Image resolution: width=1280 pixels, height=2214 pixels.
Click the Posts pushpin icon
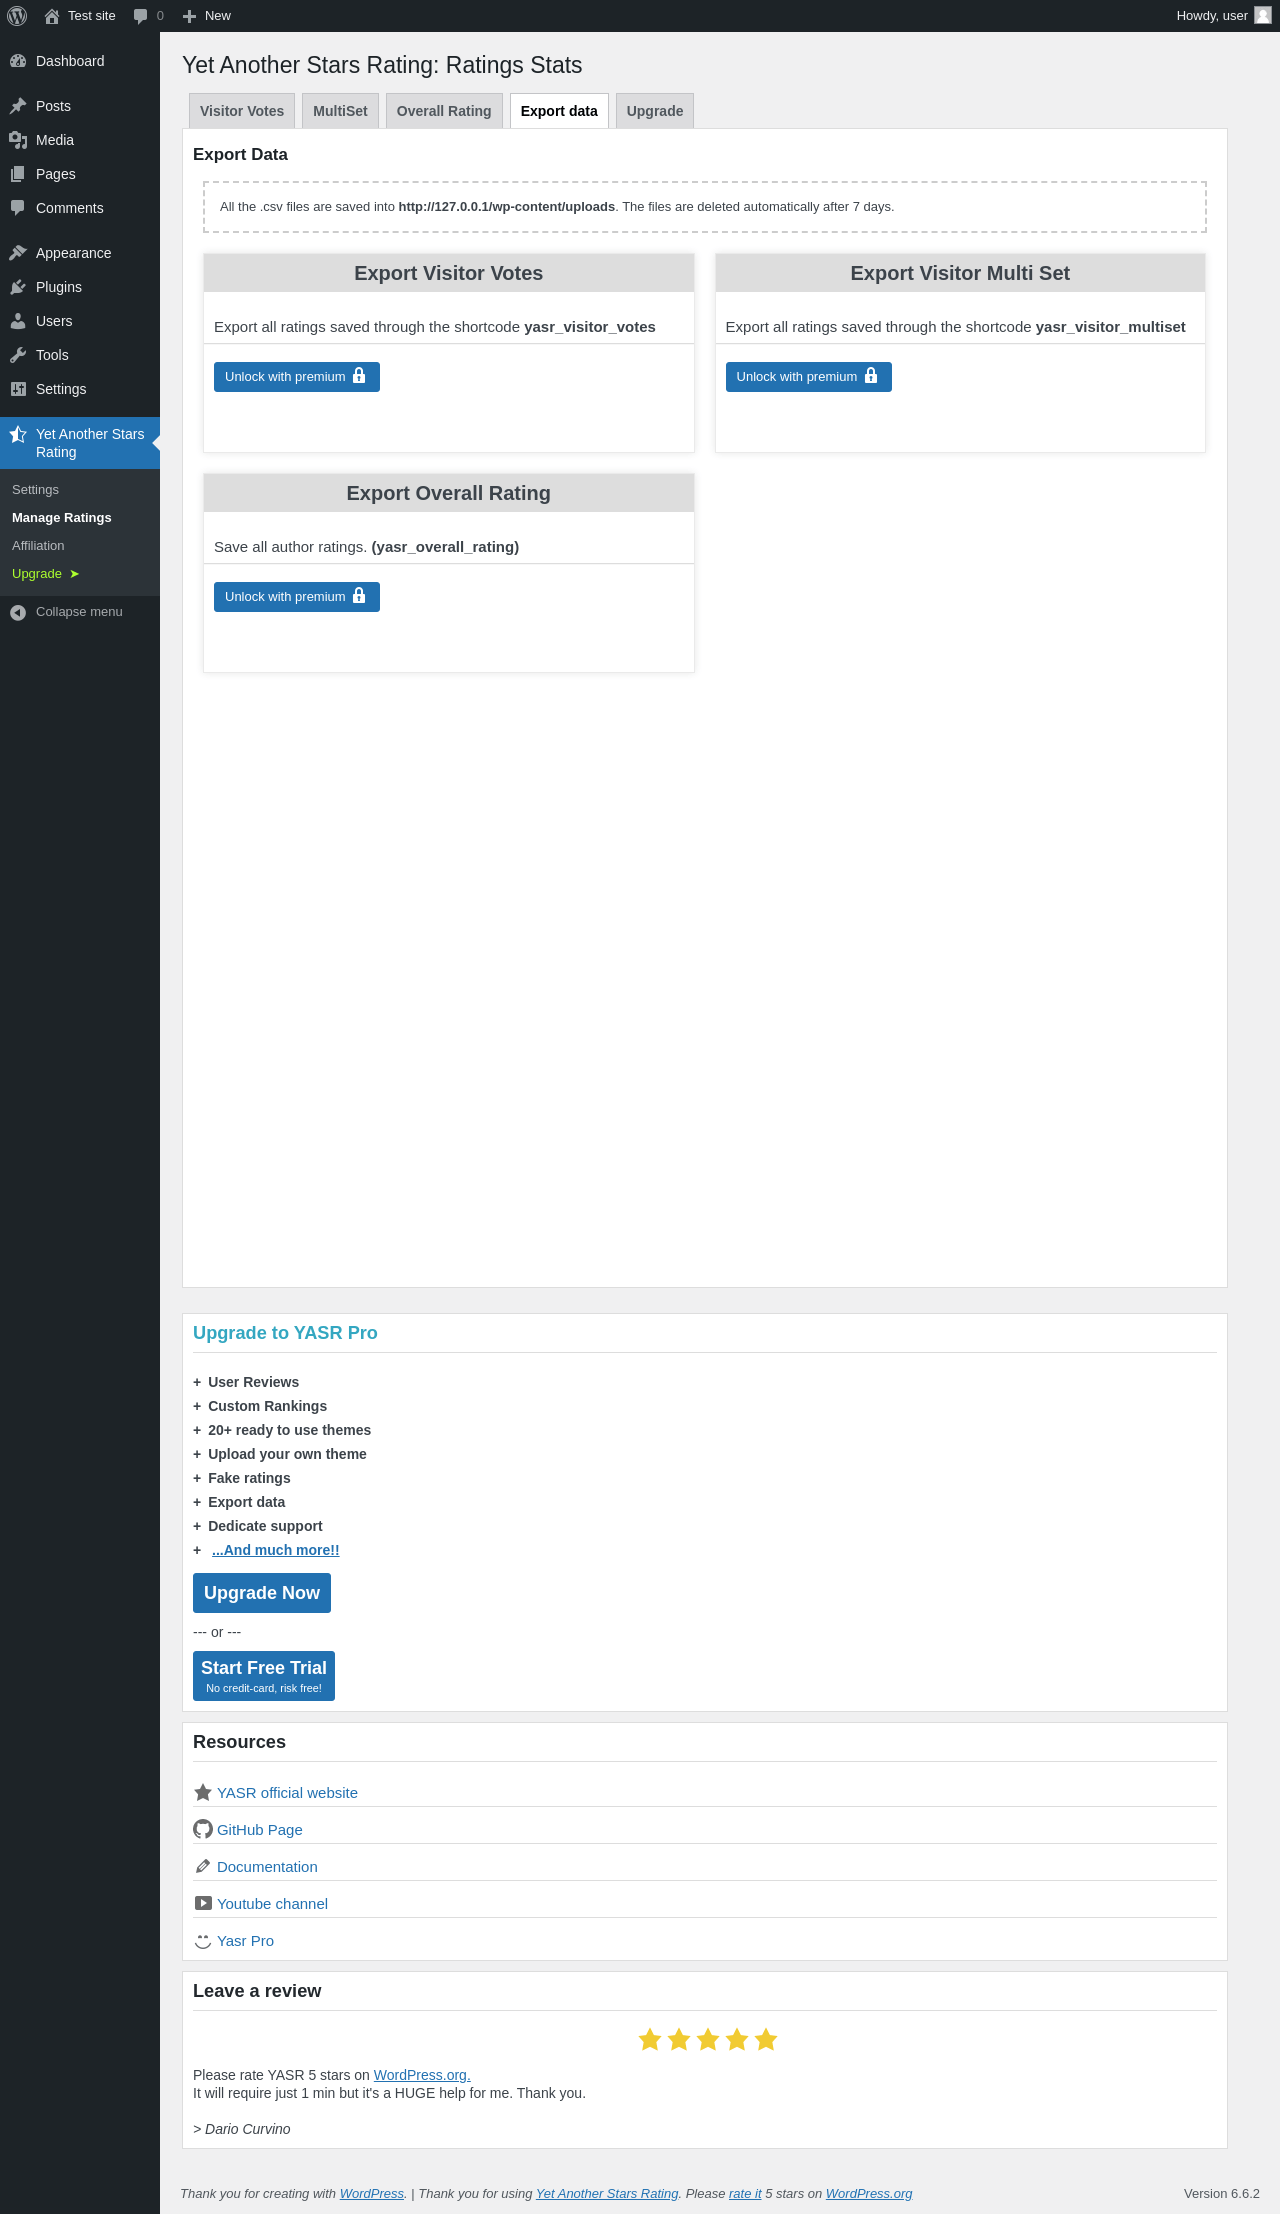click(x=18, y=106)
